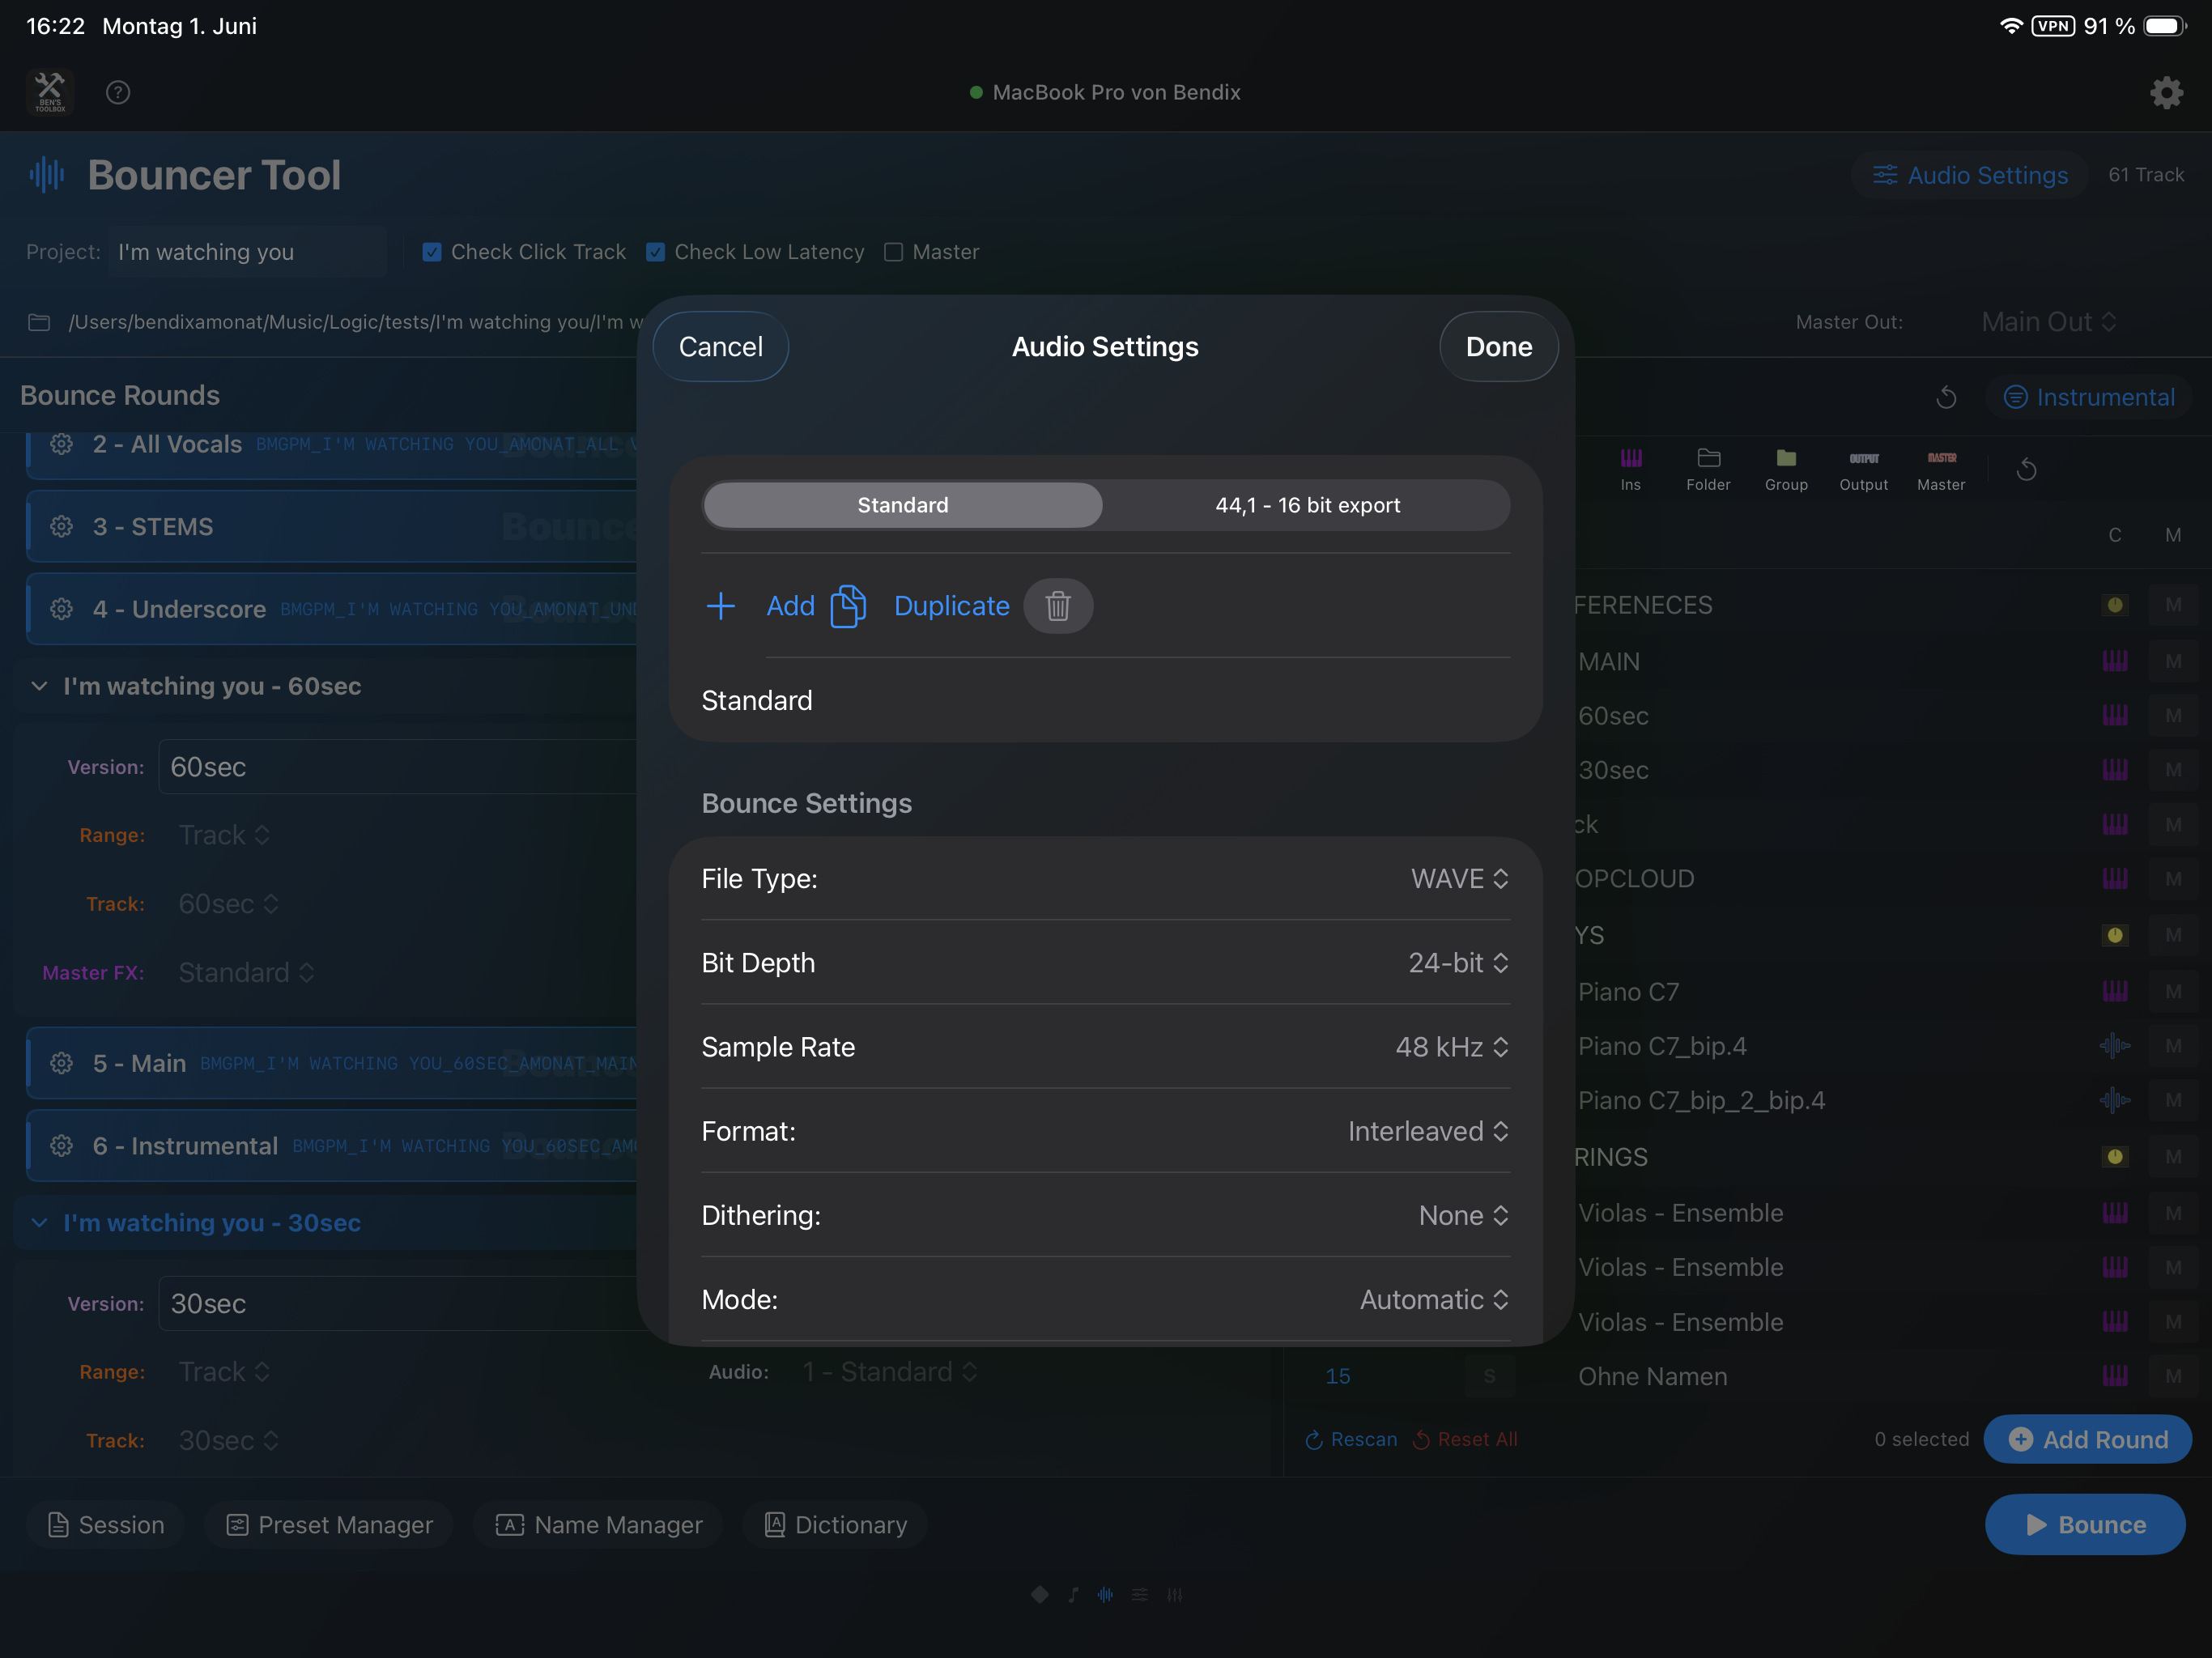Toggle the S button in row 15
This screenshot has height=1658, width=2212.
point(1489,1376)
